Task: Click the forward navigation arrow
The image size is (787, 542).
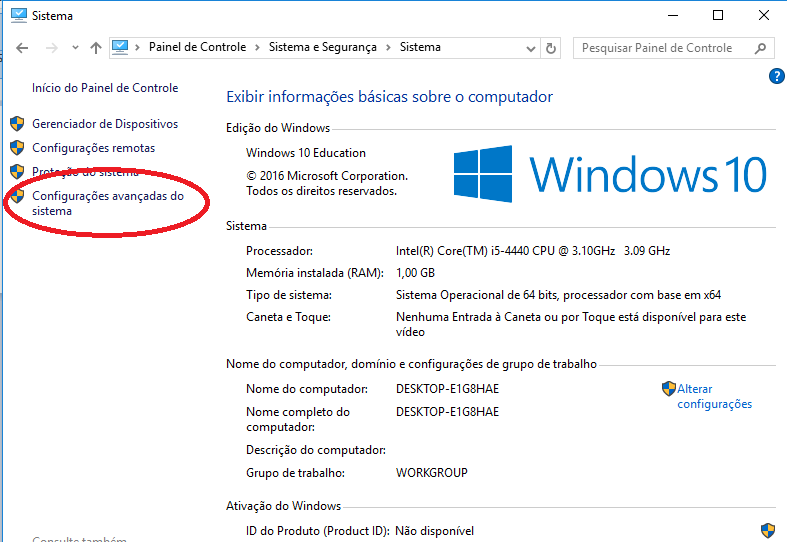Action: pyautogui.click(x=51, y=48)
